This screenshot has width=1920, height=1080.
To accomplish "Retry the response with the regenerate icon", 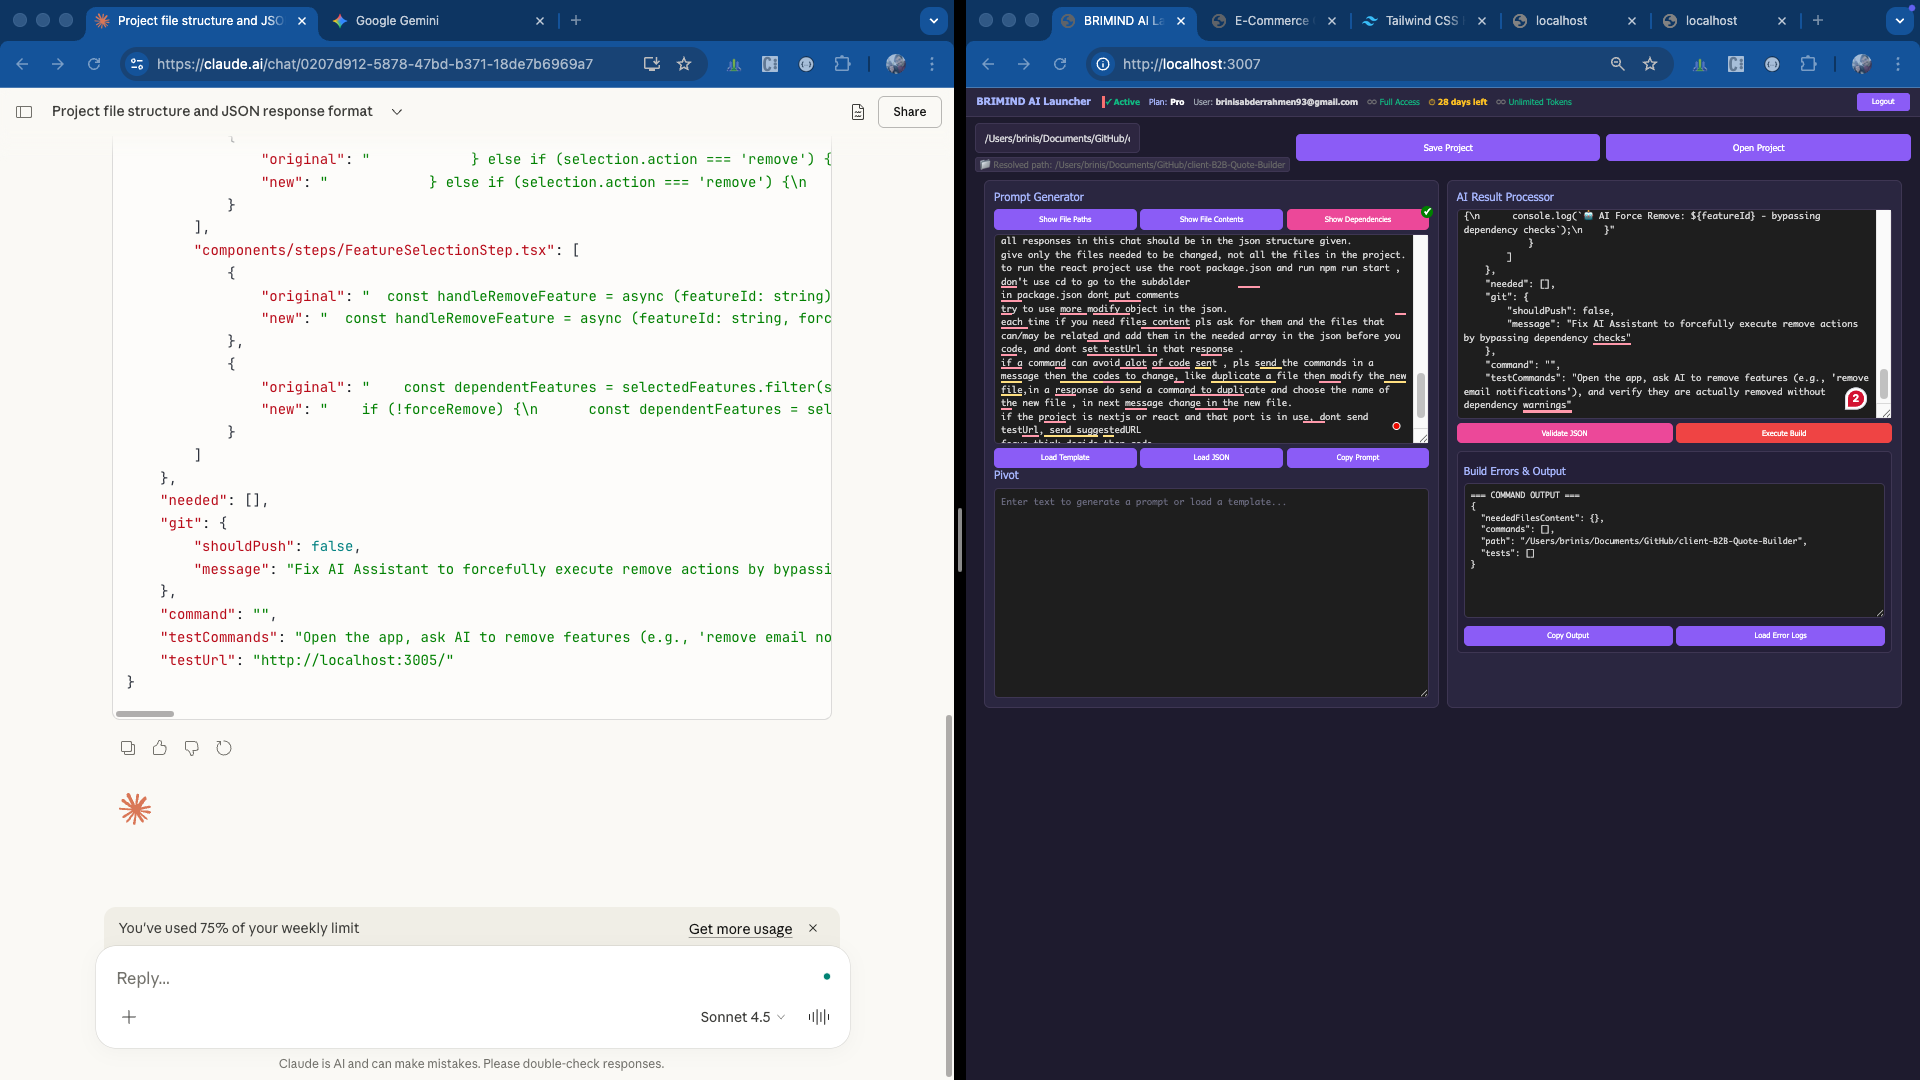I will pos(223,748).
